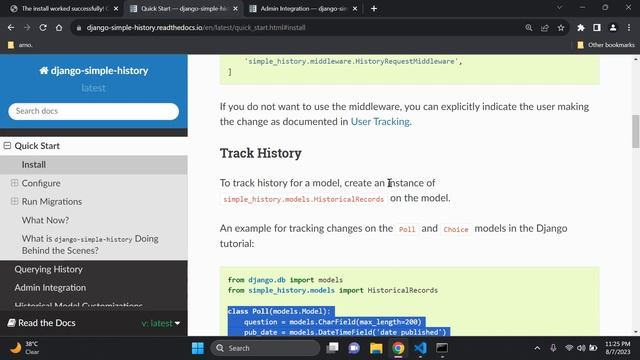Screen dimensions: 640x360
Task: Open the browser home page icon
Action: pos(59,28)
